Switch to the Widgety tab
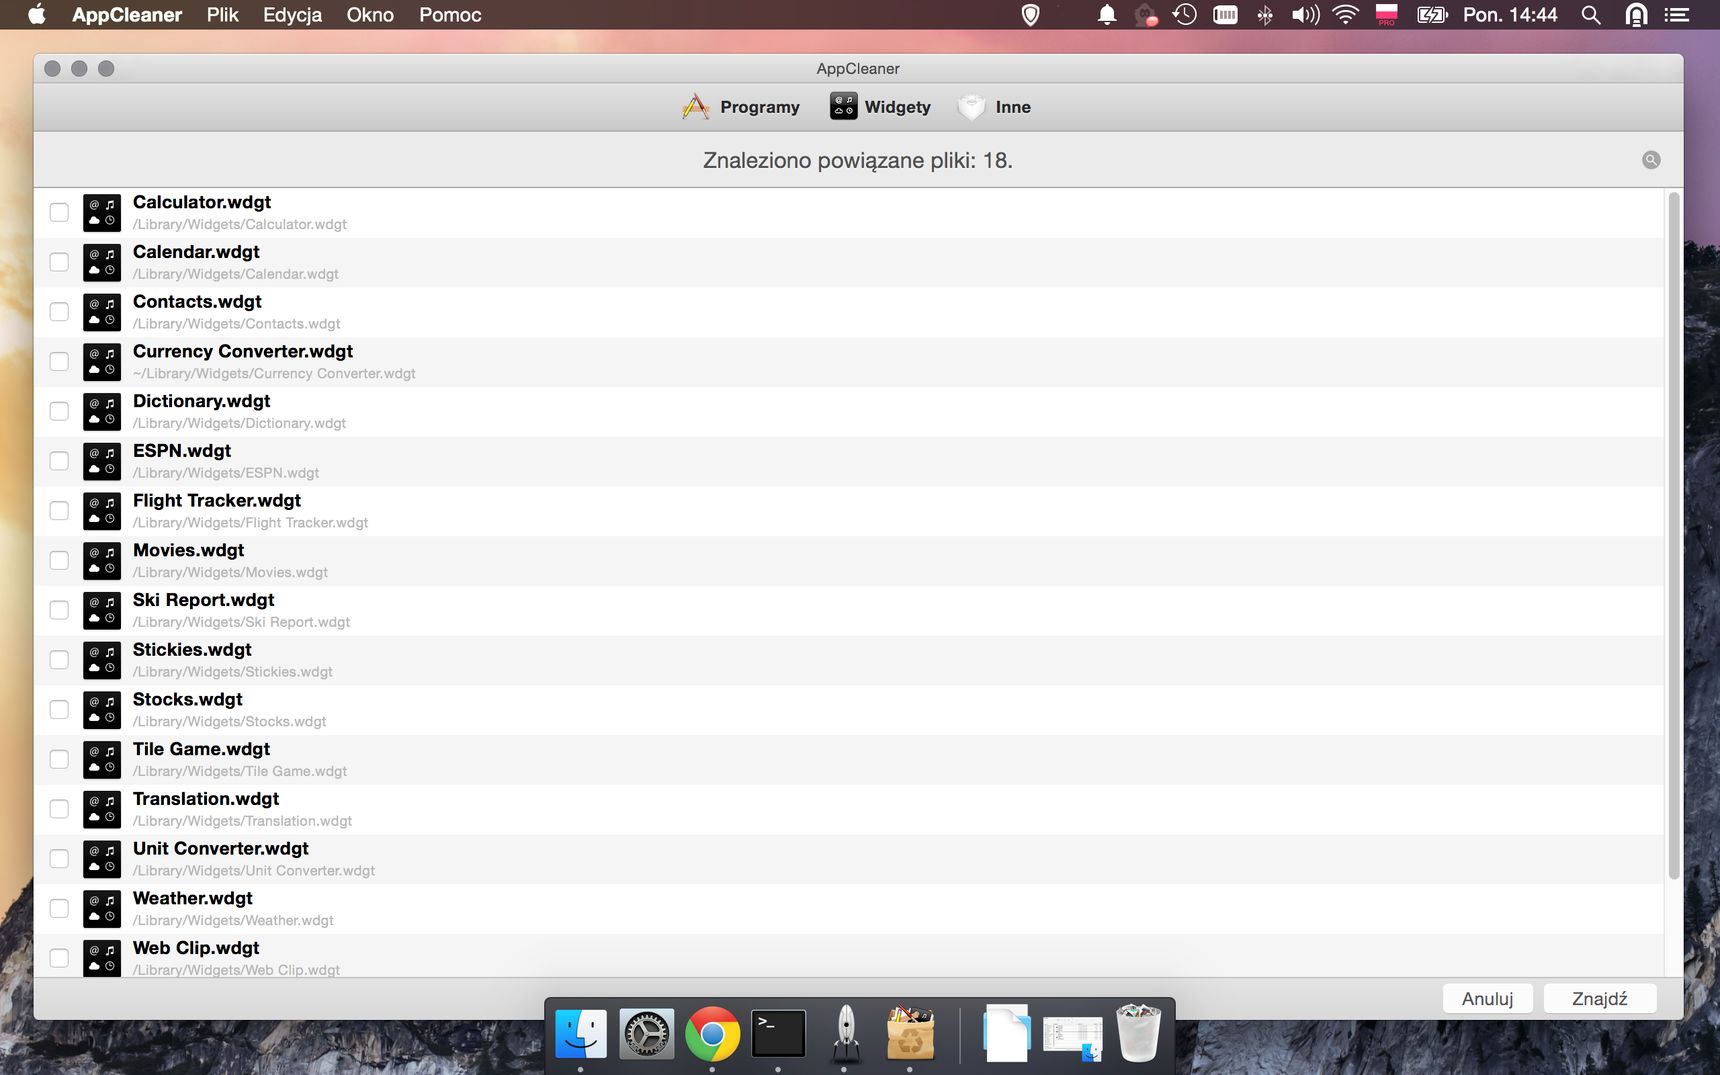The image size is (1720, 1075). [880, 107]
